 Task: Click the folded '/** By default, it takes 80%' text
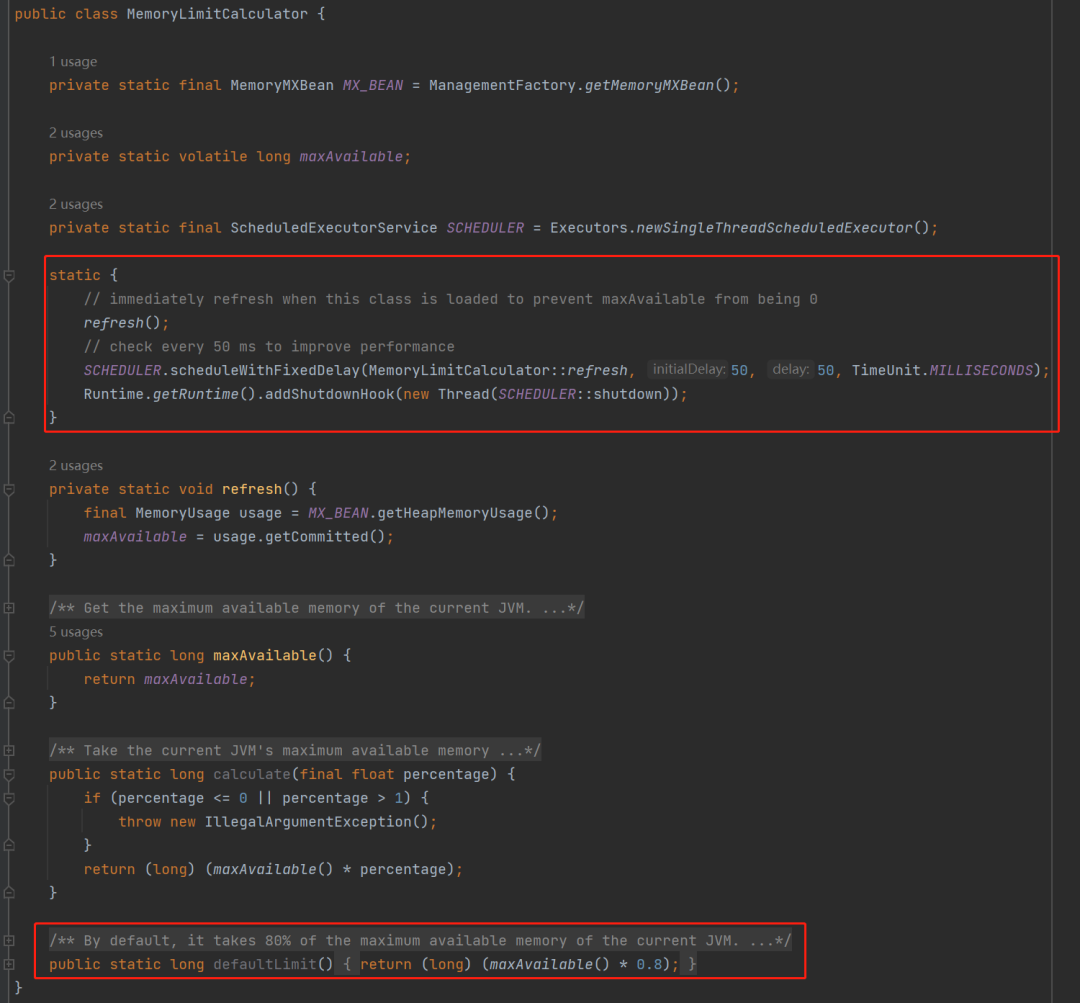[420, 940]
